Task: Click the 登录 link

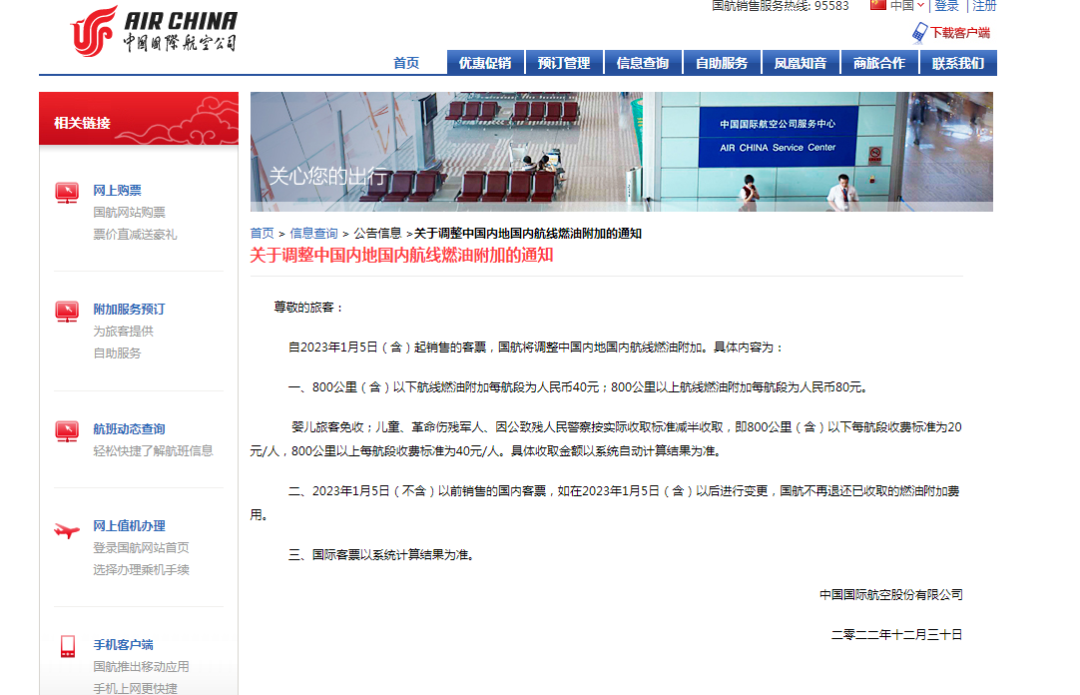Action: 946,6
